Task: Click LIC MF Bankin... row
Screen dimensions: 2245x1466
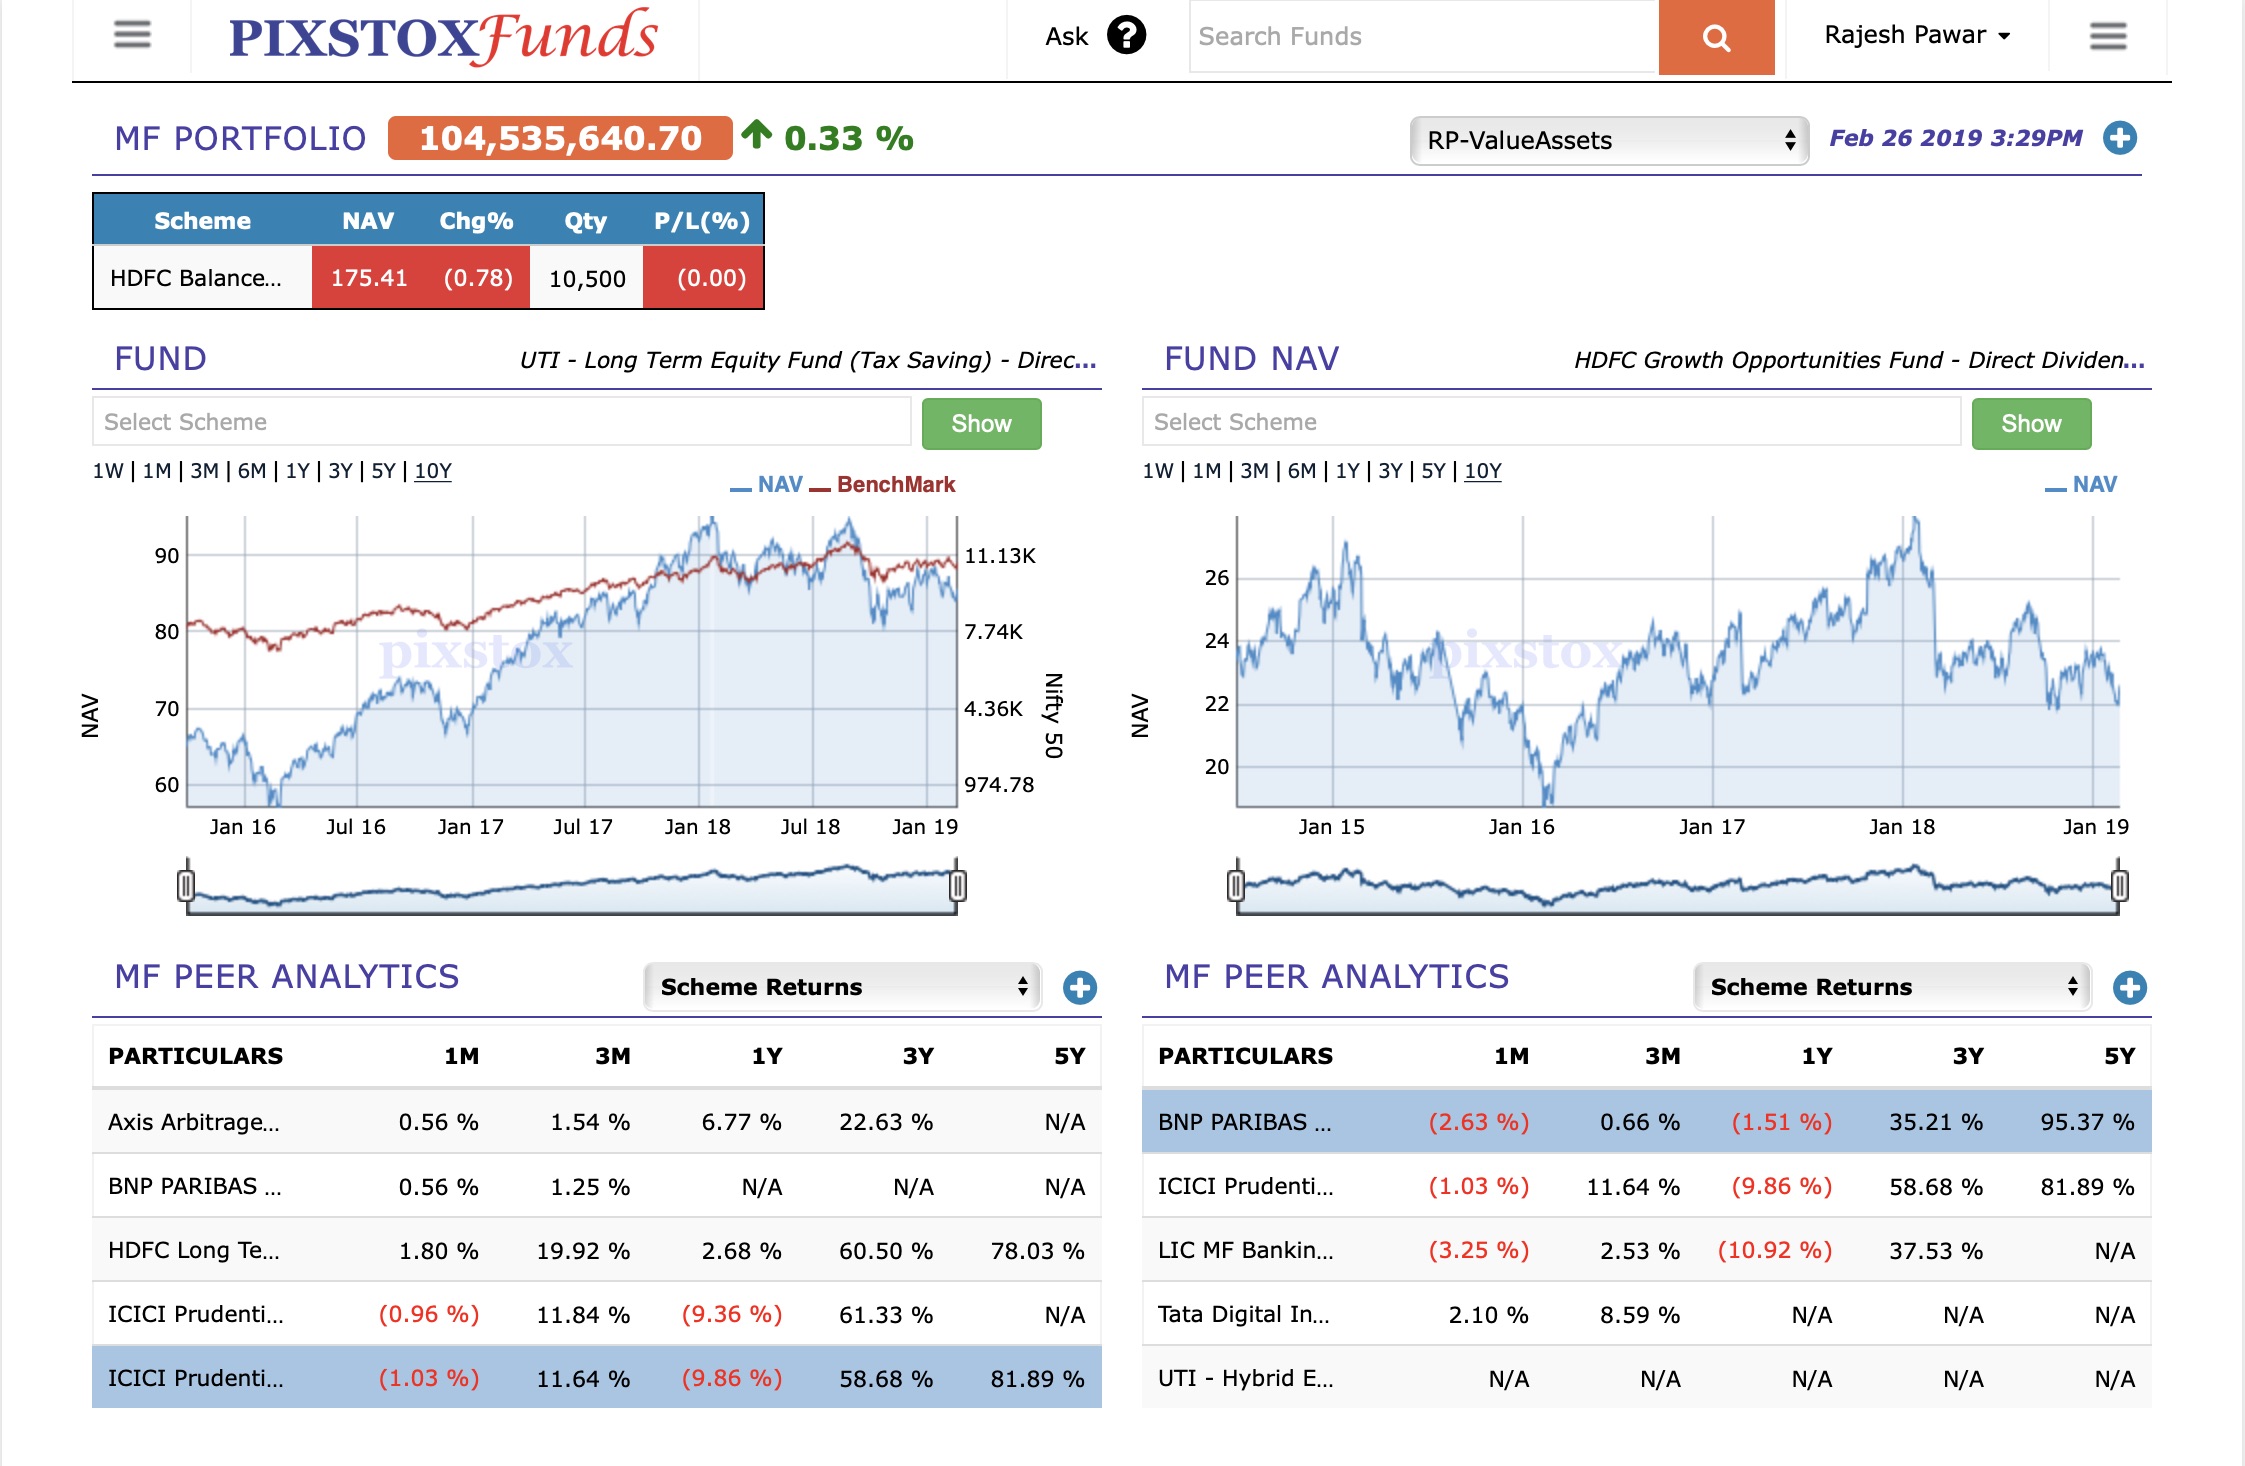Action: pyautogui.click(x=1647, y=1250)
